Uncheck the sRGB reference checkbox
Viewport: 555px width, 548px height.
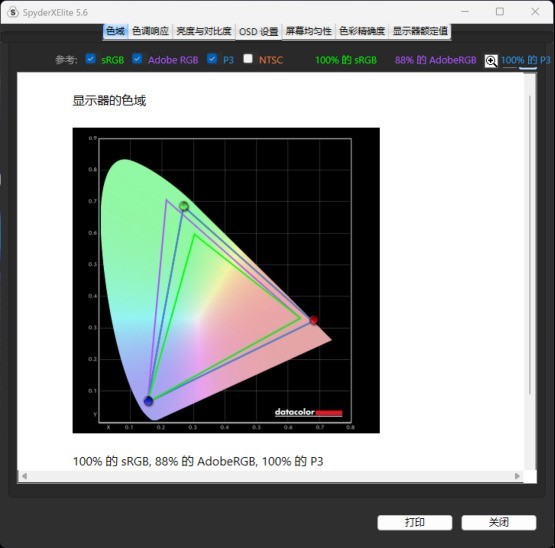coord(91,59)
